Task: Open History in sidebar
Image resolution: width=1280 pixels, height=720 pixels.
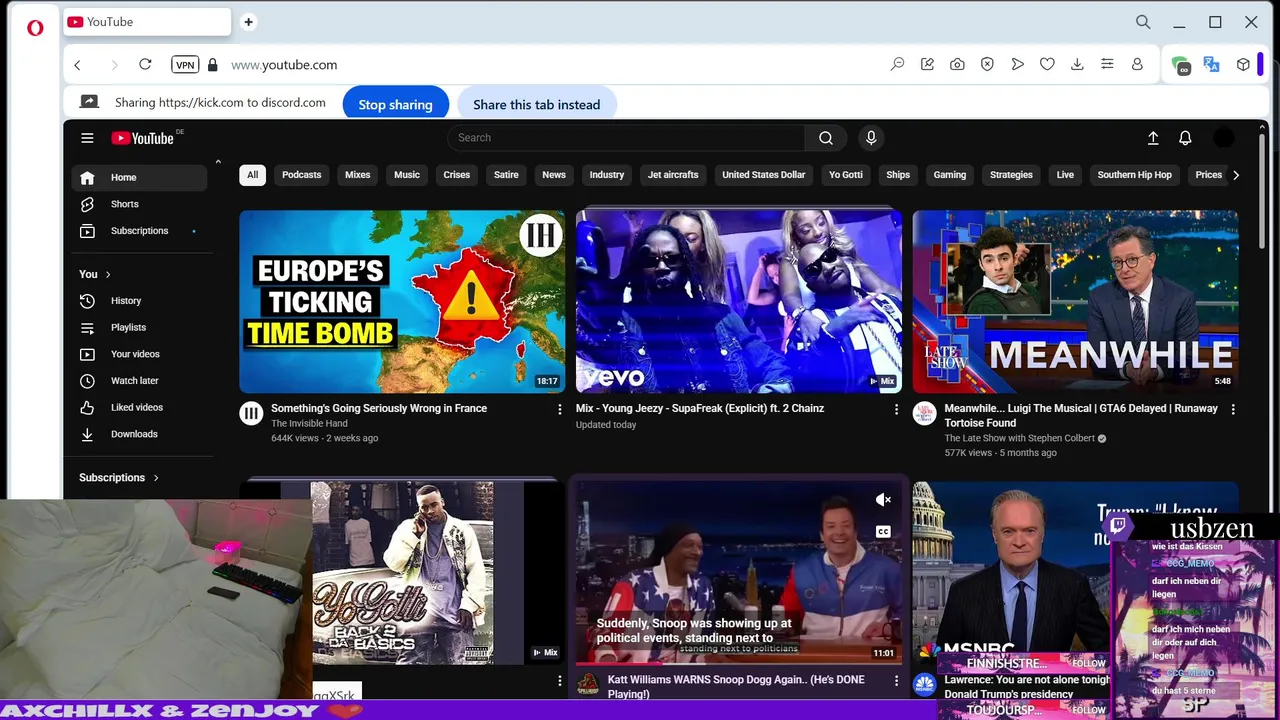Action: pyautogui.click(x=139, y=301)
